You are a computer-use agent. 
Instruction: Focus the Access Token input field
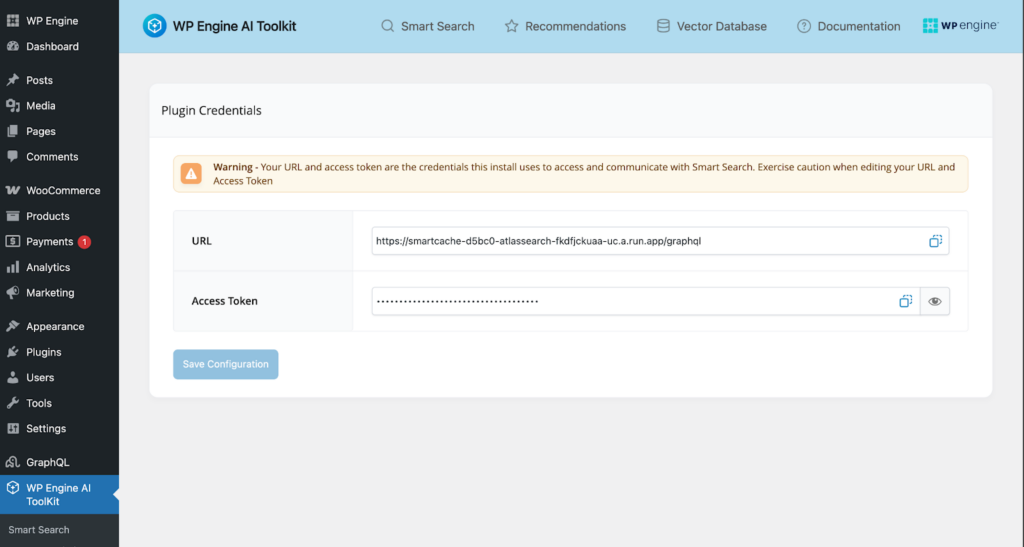pyautogui.click(x=630, y=301)
